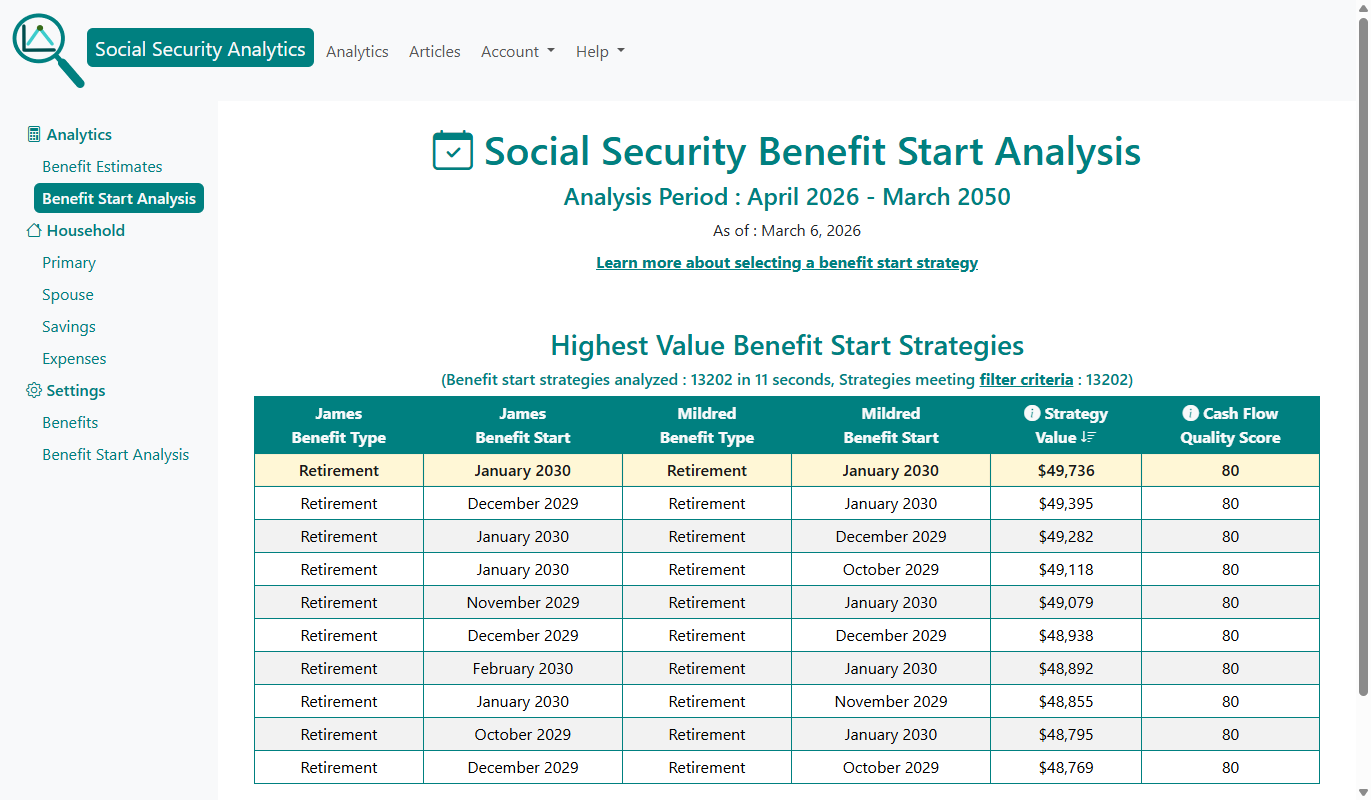Select Spouse under Household
The height and width of the screenshot is (800, 1371).
coord(67,294)
